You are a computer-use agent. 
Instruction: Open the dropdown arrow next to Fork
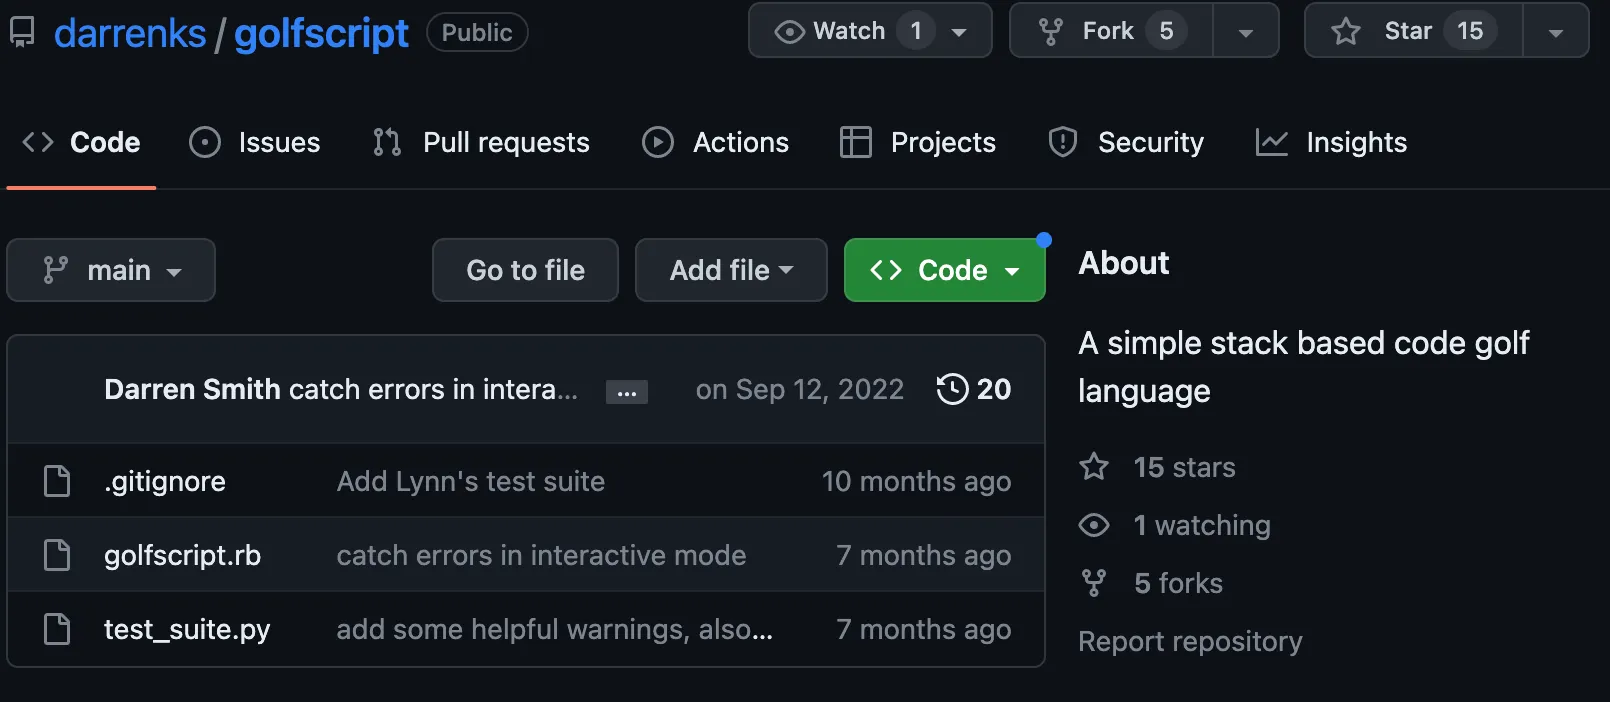coord(1245,32)
